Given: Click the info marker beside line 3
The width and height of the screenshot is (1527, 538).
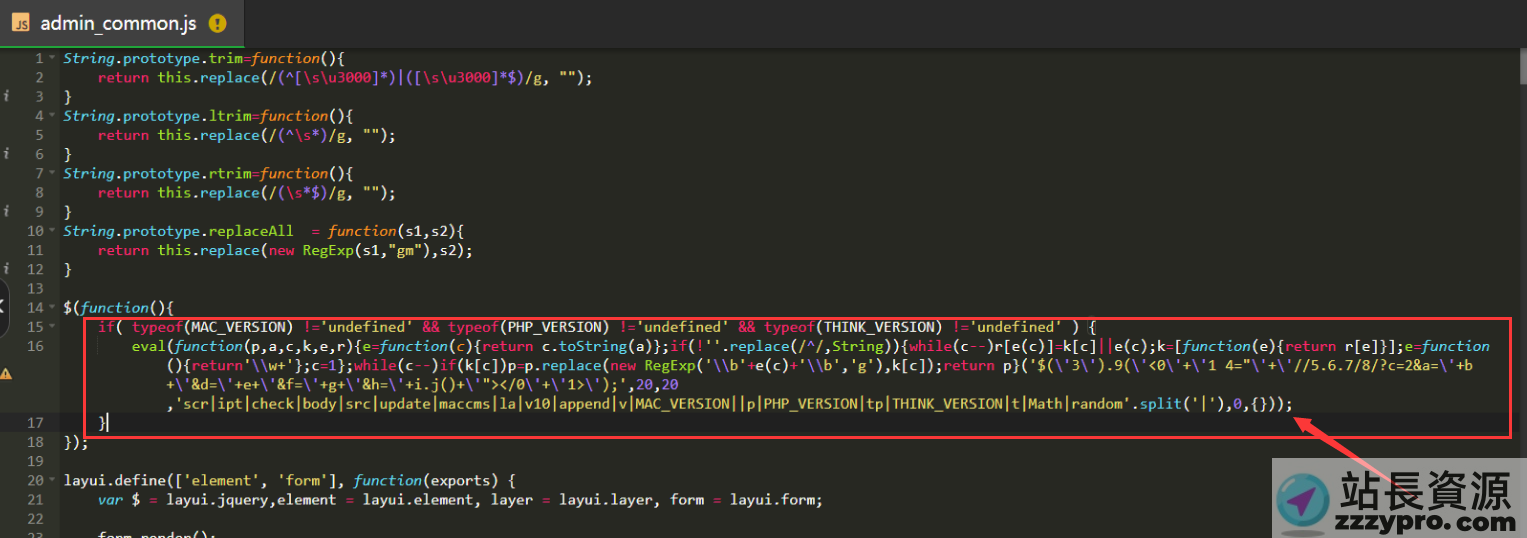Looking at the screenshot, I should (7, 97).
